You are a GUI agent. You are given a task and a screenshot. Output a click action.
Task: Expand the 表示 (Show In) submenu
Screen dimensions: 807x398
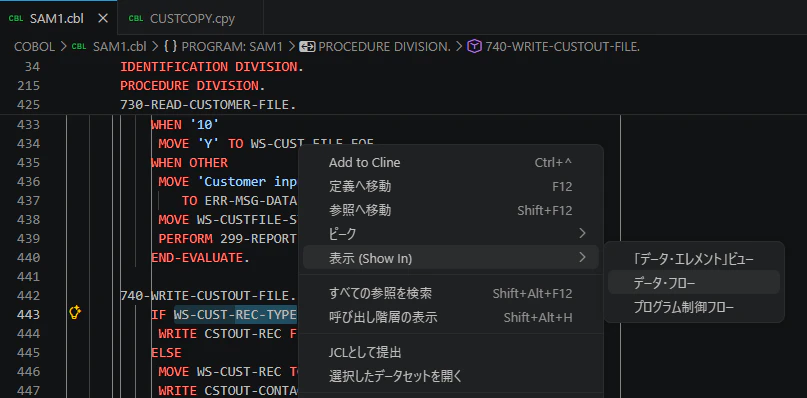click(x=450, y=257)
